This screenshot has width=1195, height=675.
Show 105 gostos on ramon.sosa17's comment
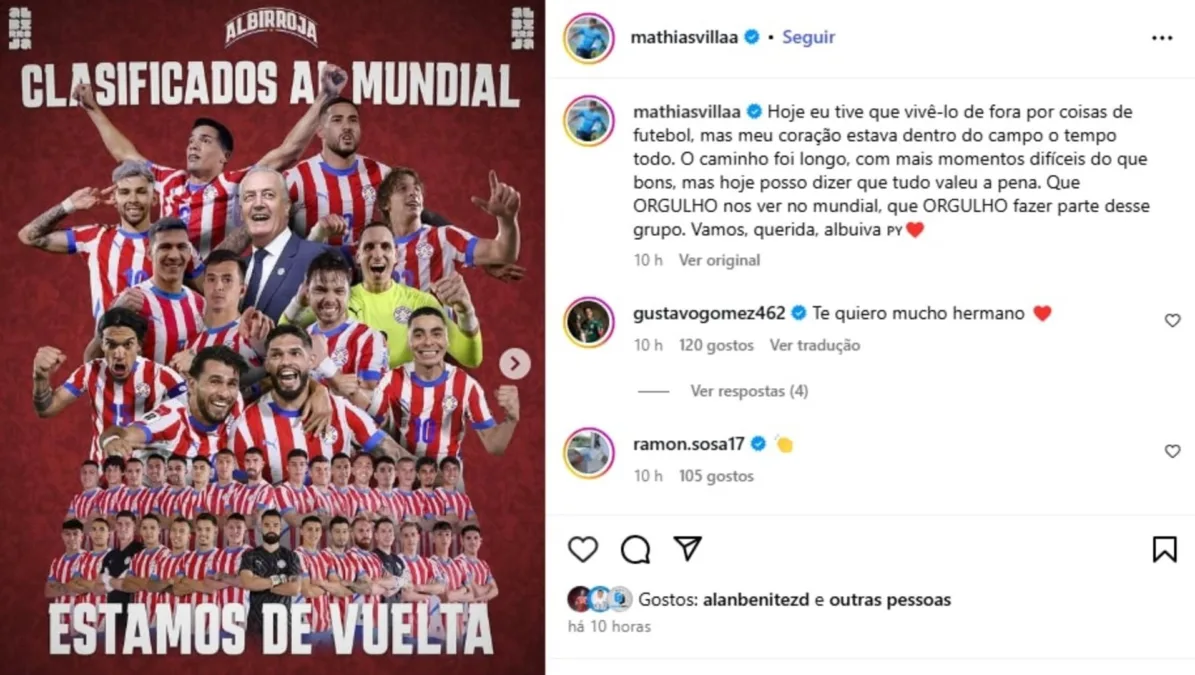pyautogui.click(x=716, y=476)
